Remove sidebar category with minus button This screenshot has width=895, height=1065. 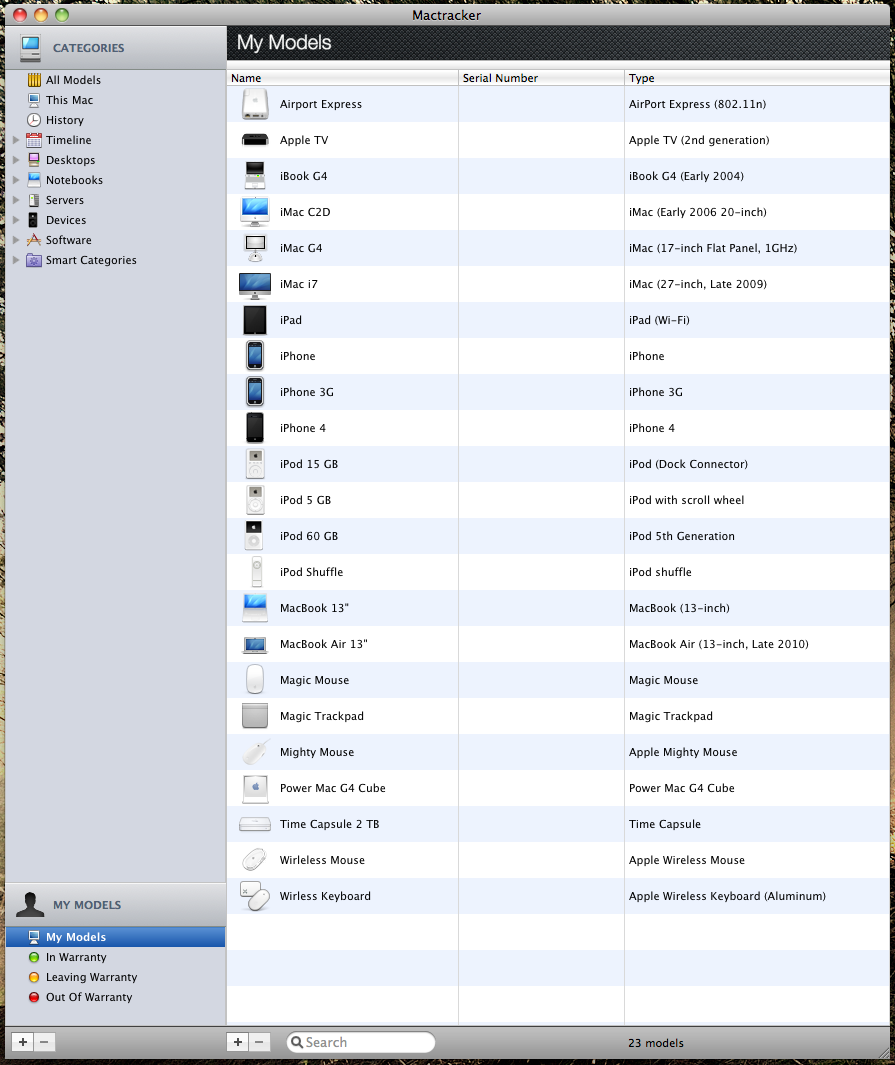pyautogui.click(x=45, y=1042)
